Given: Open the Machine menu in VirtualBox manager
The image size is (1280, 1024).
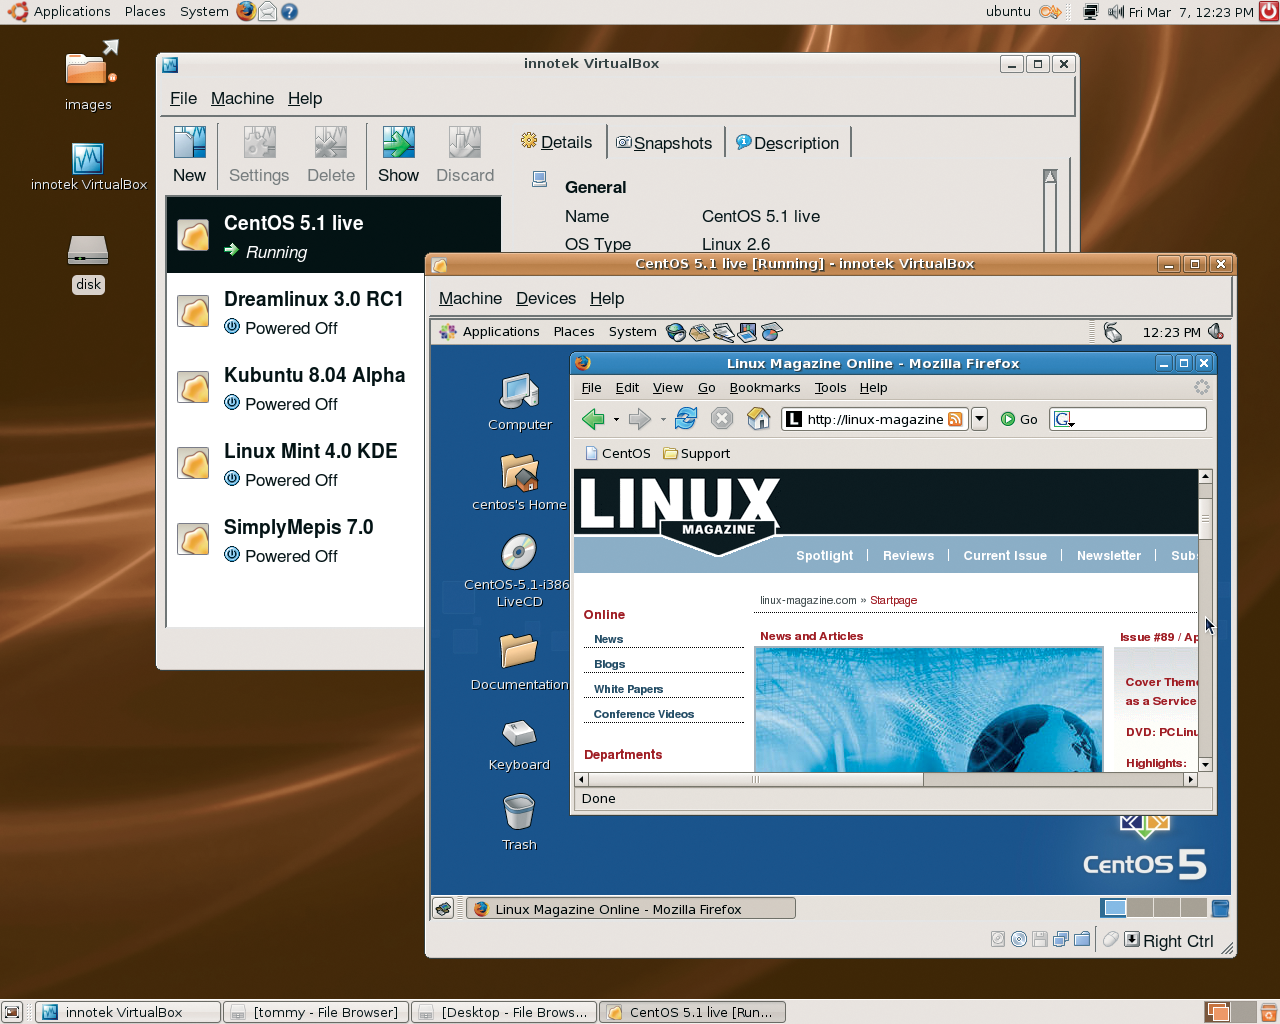Looking at the screenshot, I should 242,98.
